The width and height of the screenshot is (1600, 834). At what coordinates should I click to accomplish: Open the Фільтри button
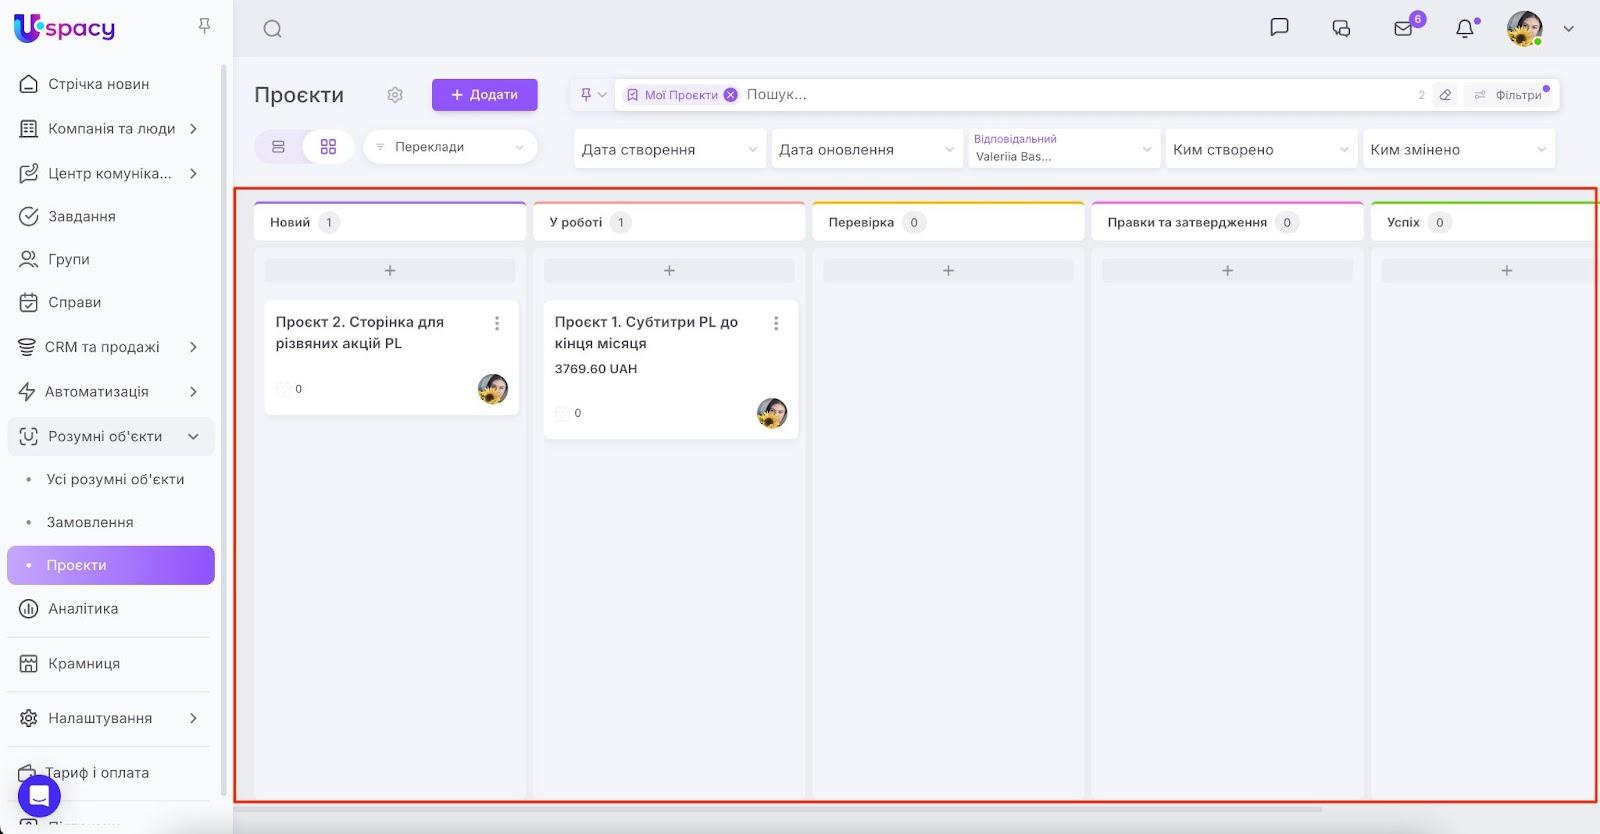[1509, 95]
